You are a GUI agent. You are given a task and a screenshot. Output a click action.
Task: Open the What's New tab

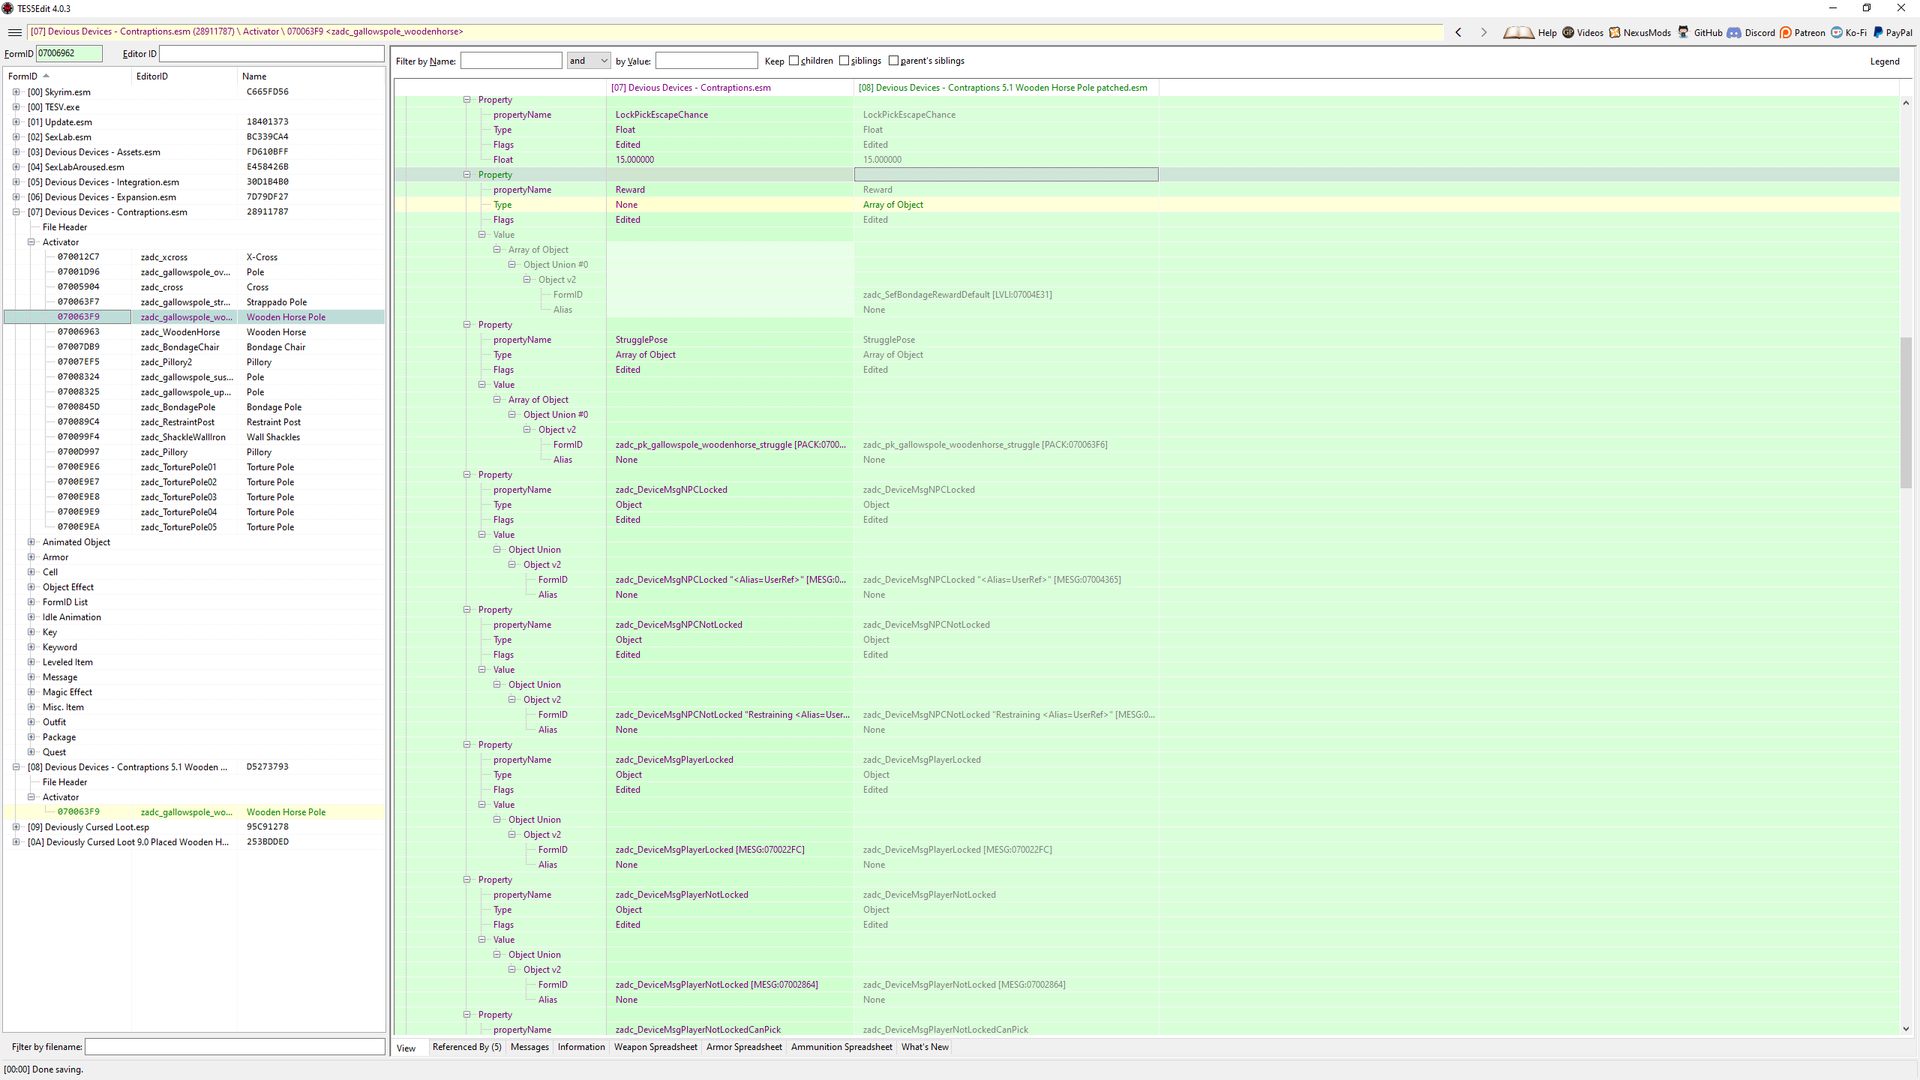point(925,1047)
